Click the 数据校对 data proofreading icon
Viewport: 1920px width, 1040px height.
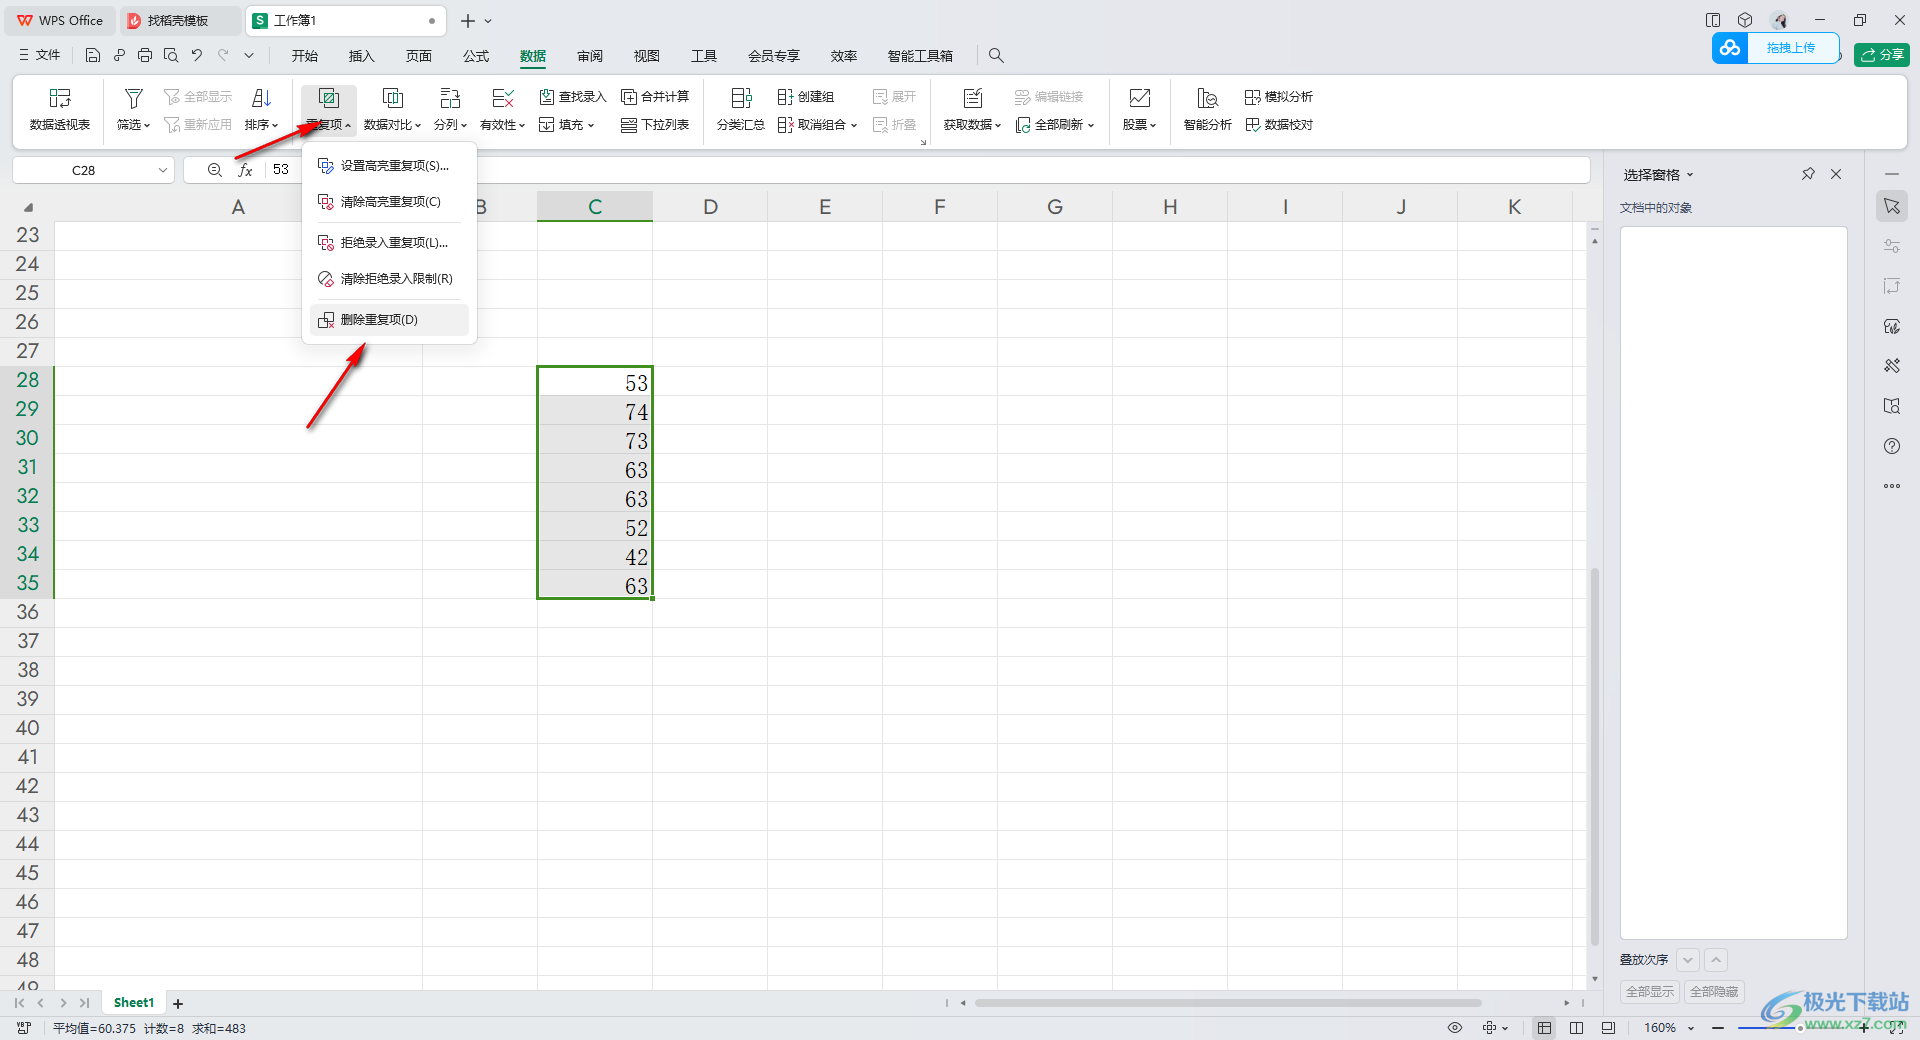[x=1252, y=125]
